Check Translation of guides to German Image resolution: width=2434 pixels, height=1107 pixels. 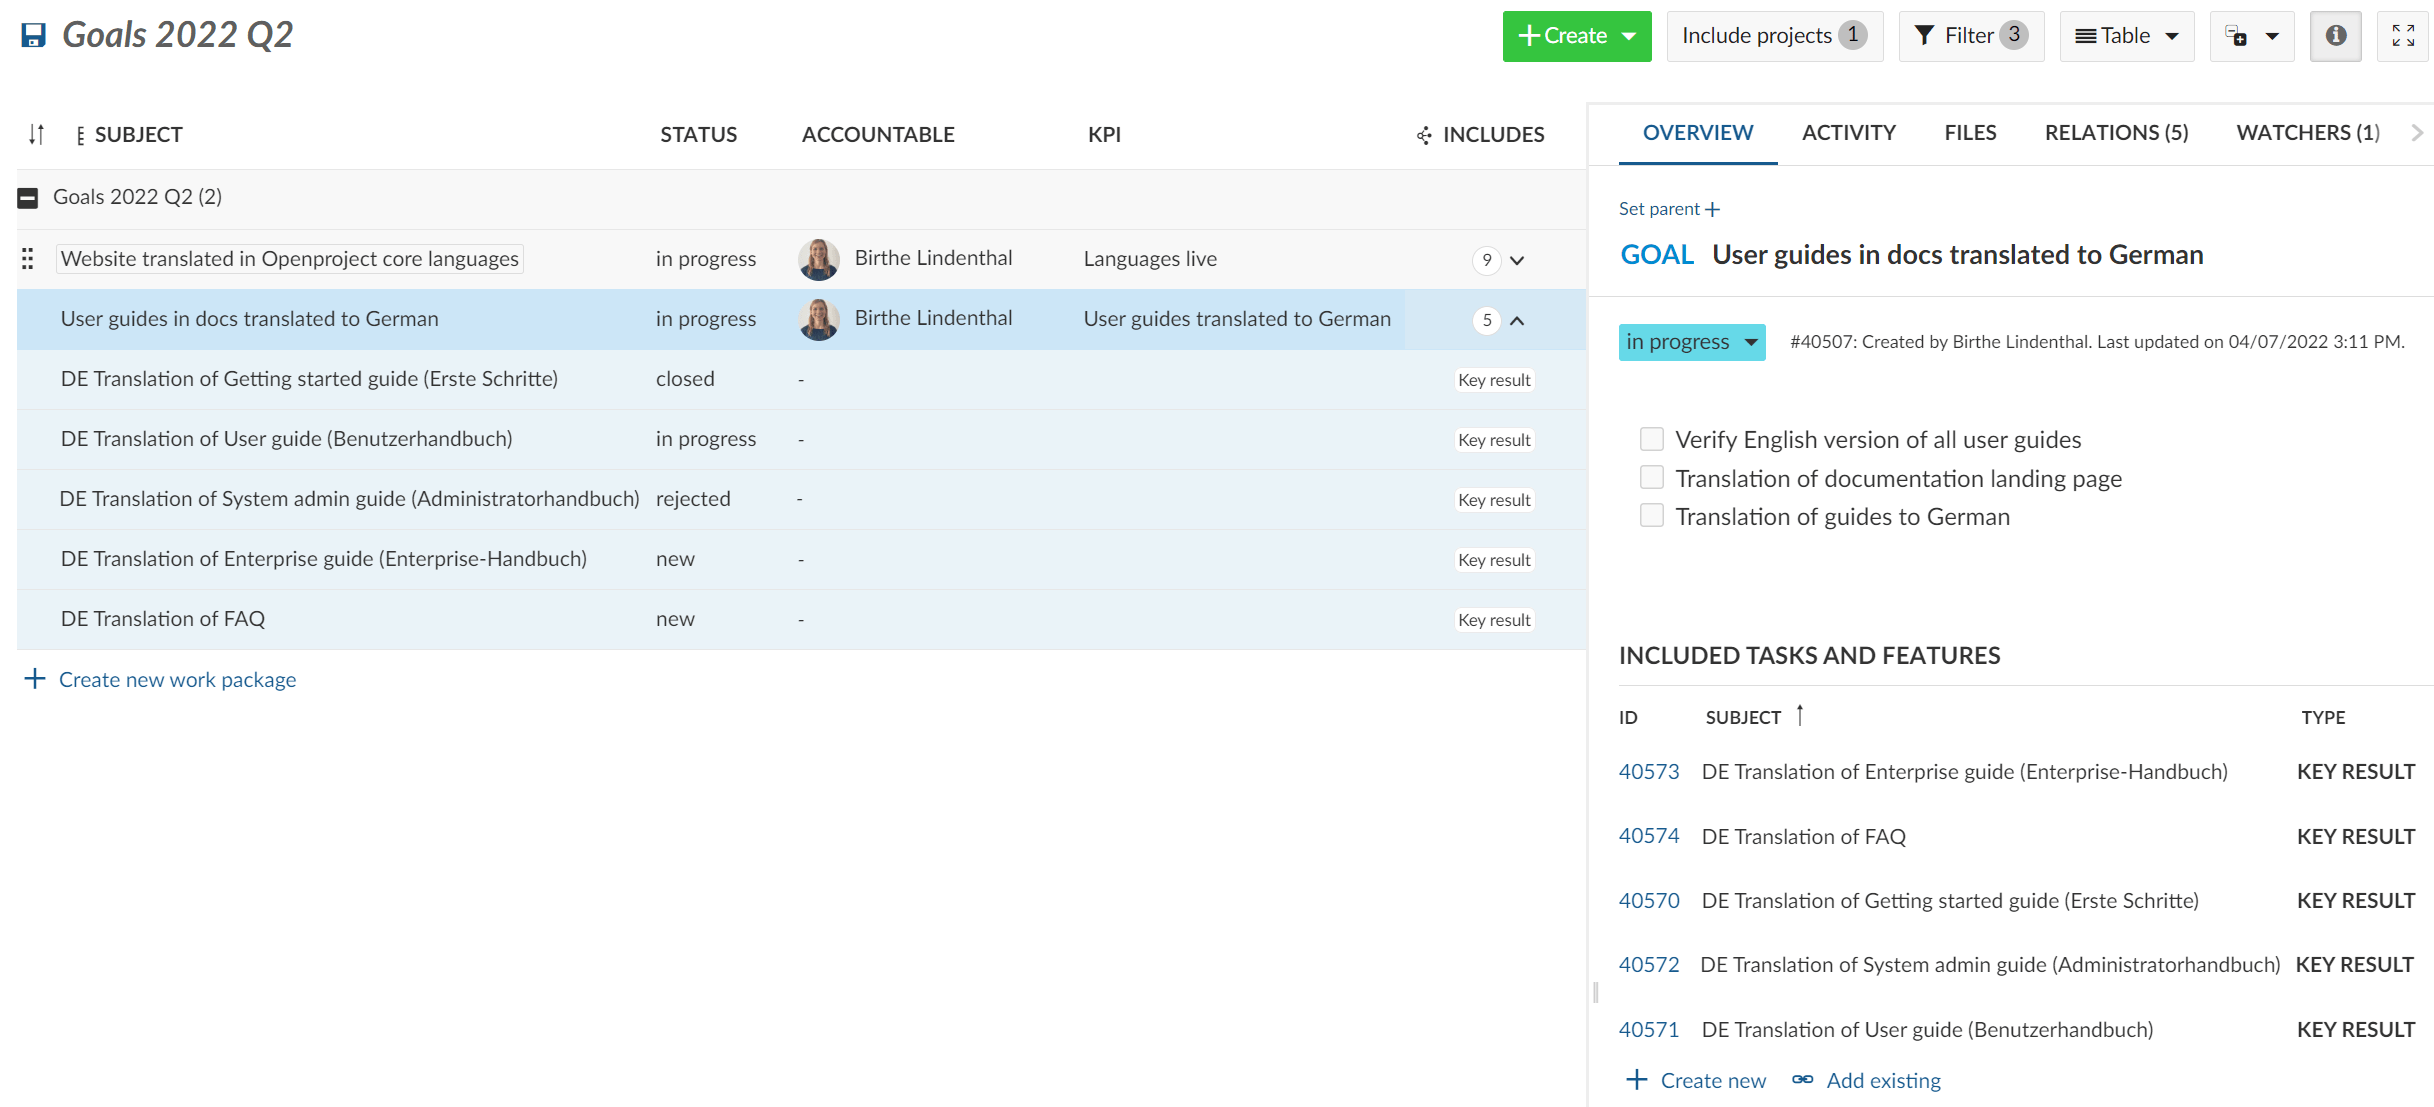point(1651,515)
